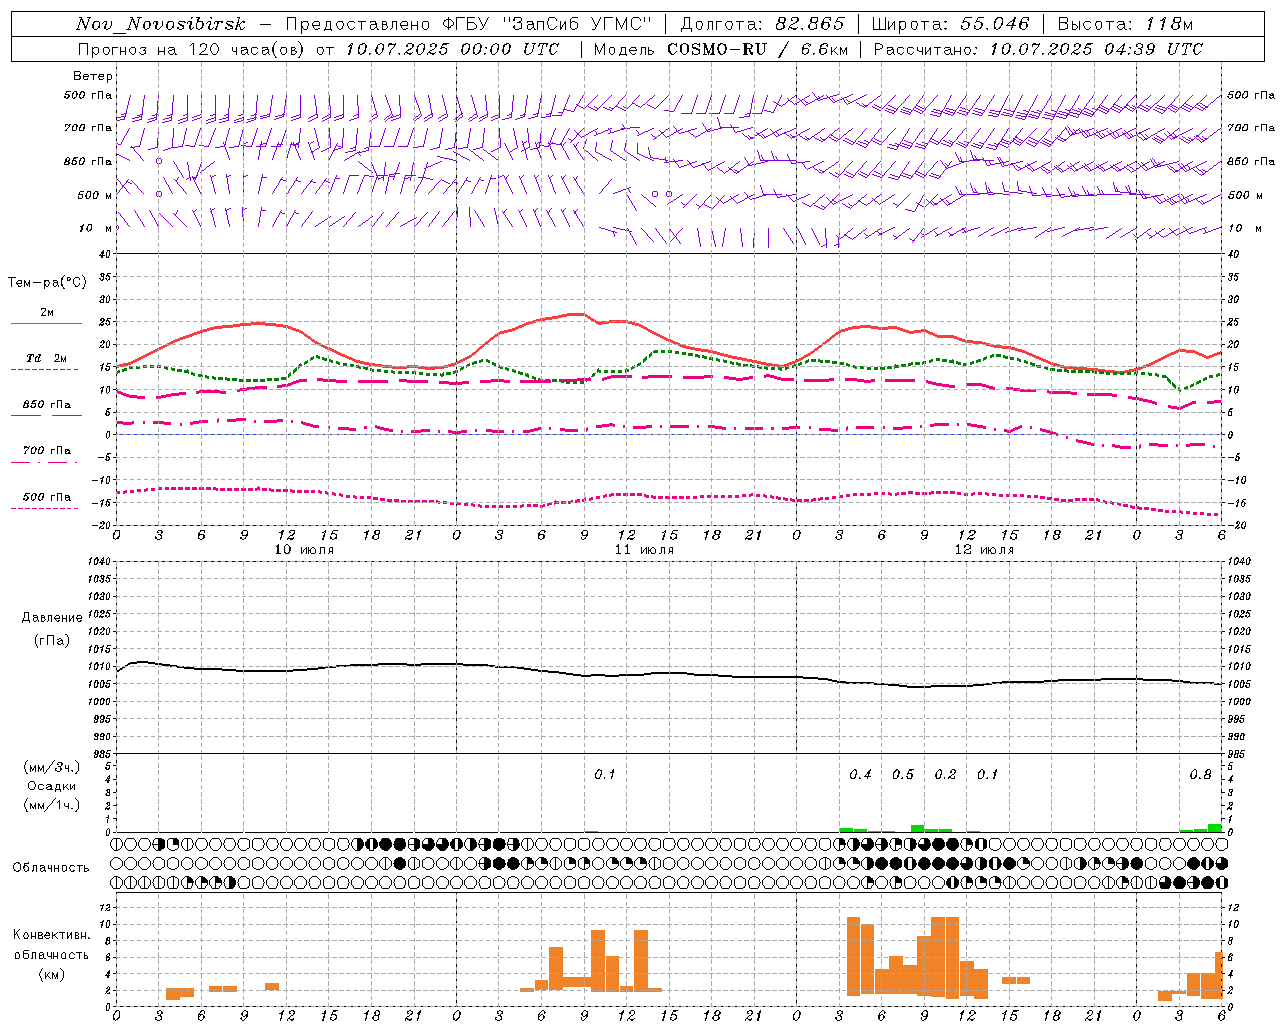Click the forecast start time '10.07.2025 00:00 UTC'
1280x1024 pixels.
point(452,49)
